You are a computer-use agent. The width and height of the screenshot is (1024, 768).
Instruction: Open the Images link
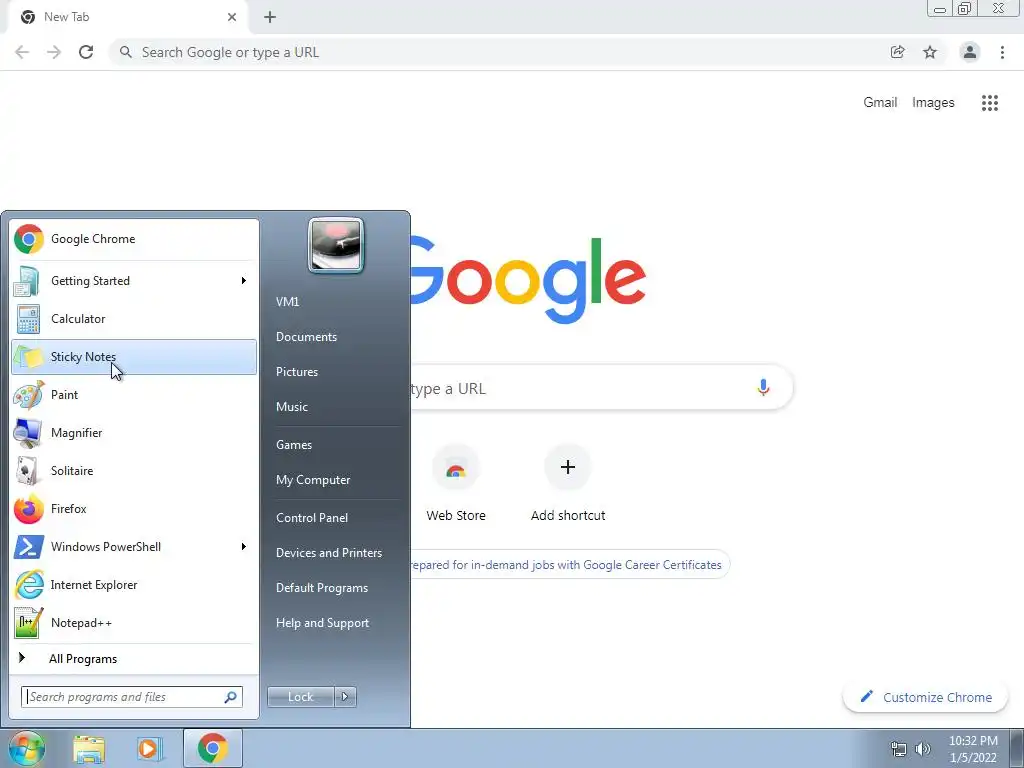coord(933,103)
